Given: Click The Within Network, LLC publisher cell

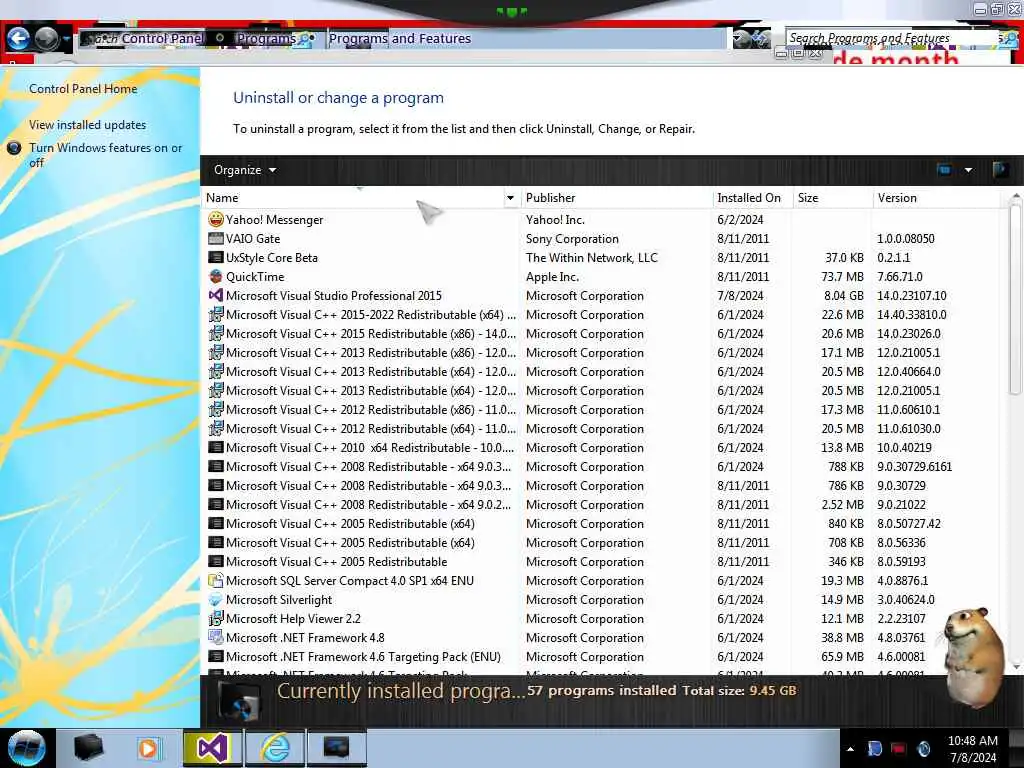Looking at the screenshot, I should 592,257.
